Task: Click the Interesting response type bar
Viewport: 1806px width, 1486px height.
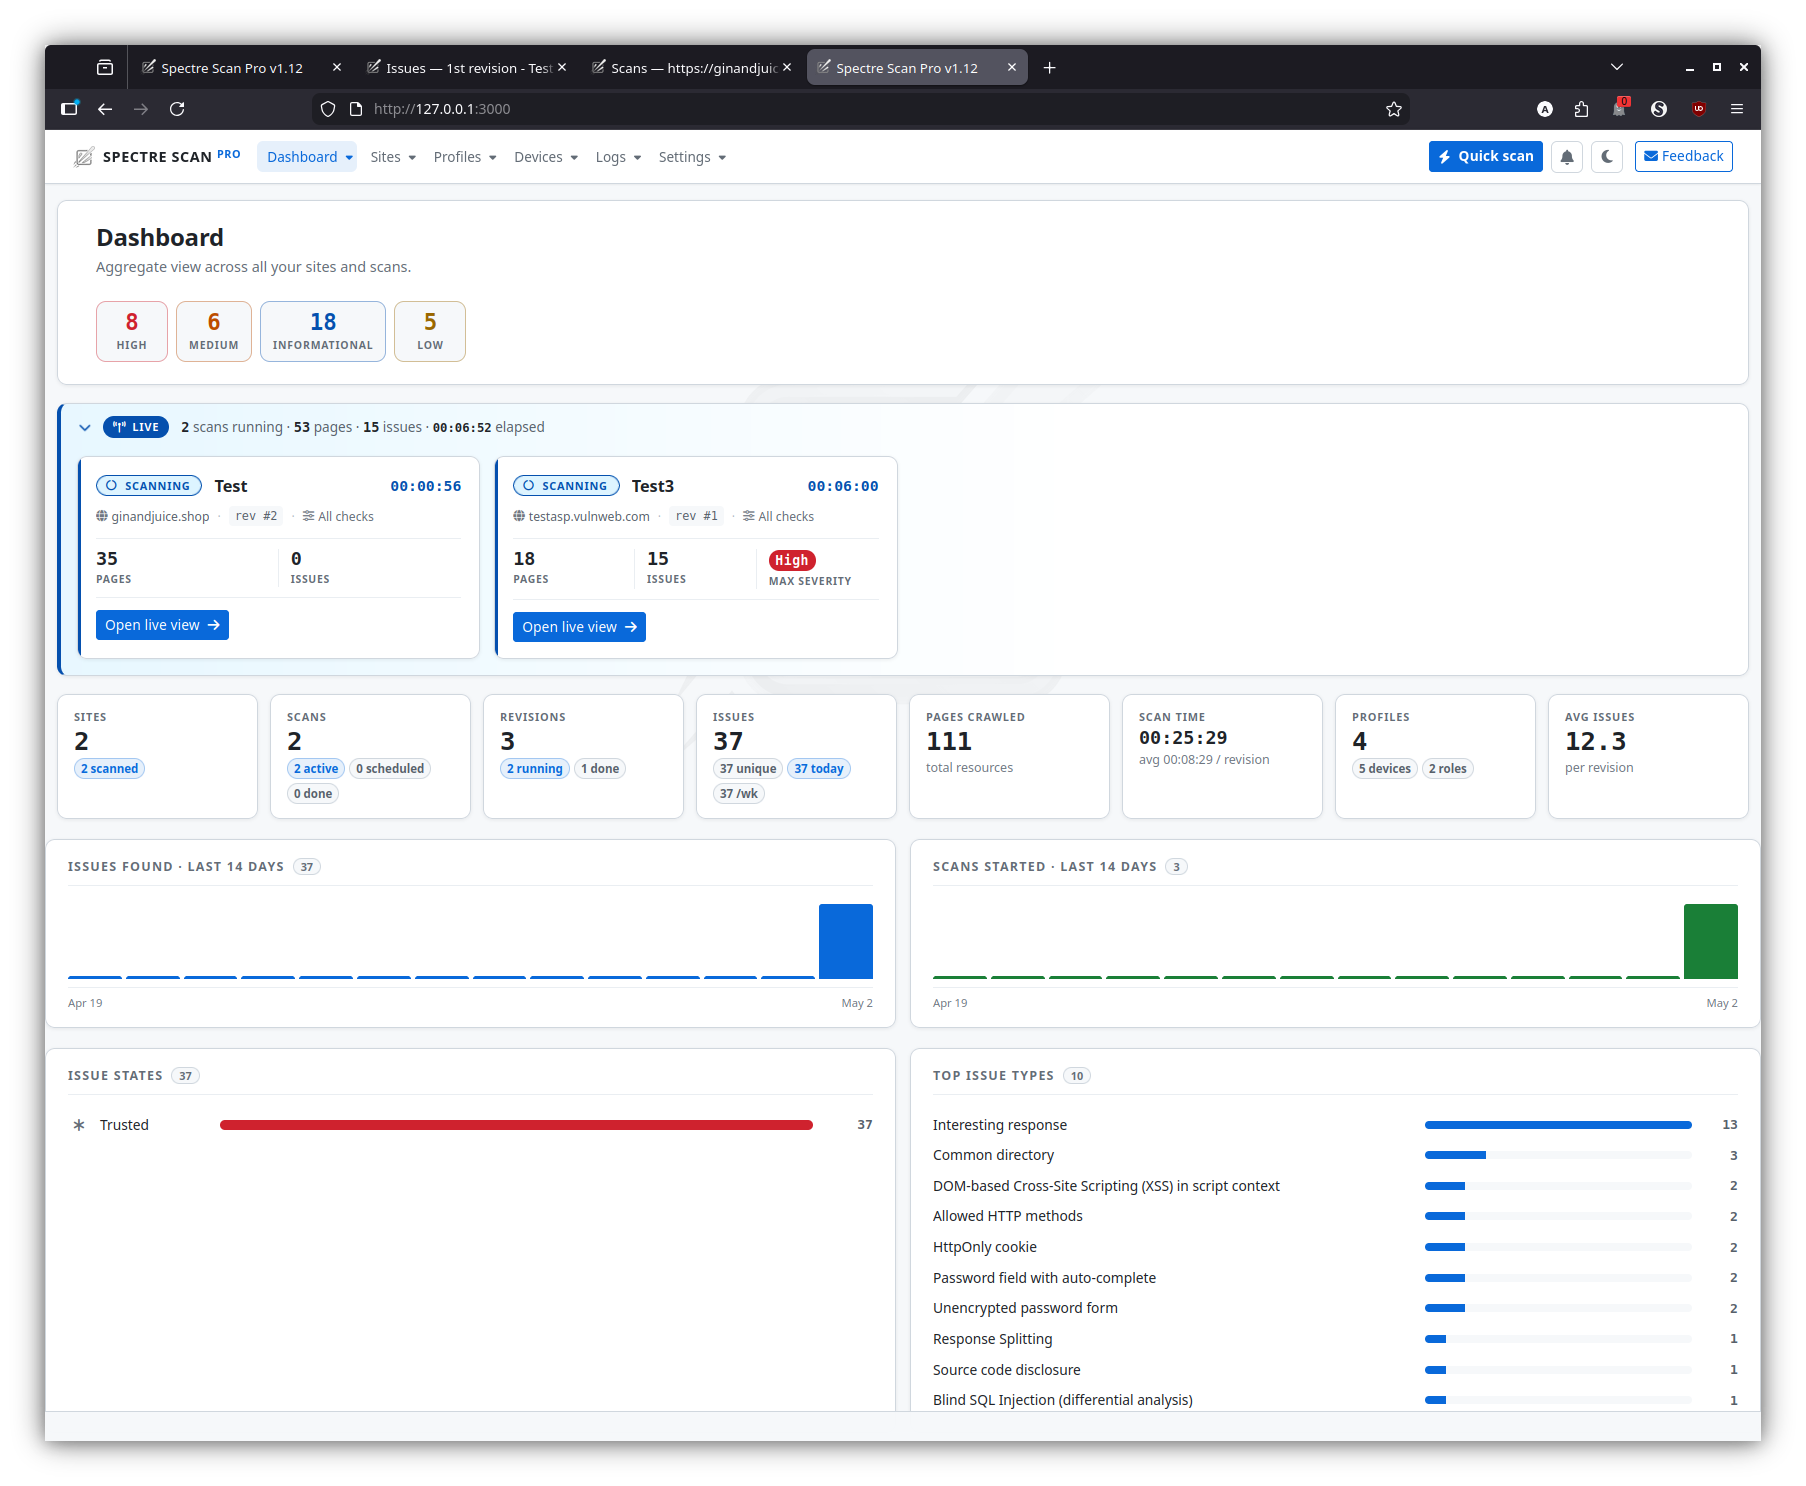Action: (x=1558, y=1125)
